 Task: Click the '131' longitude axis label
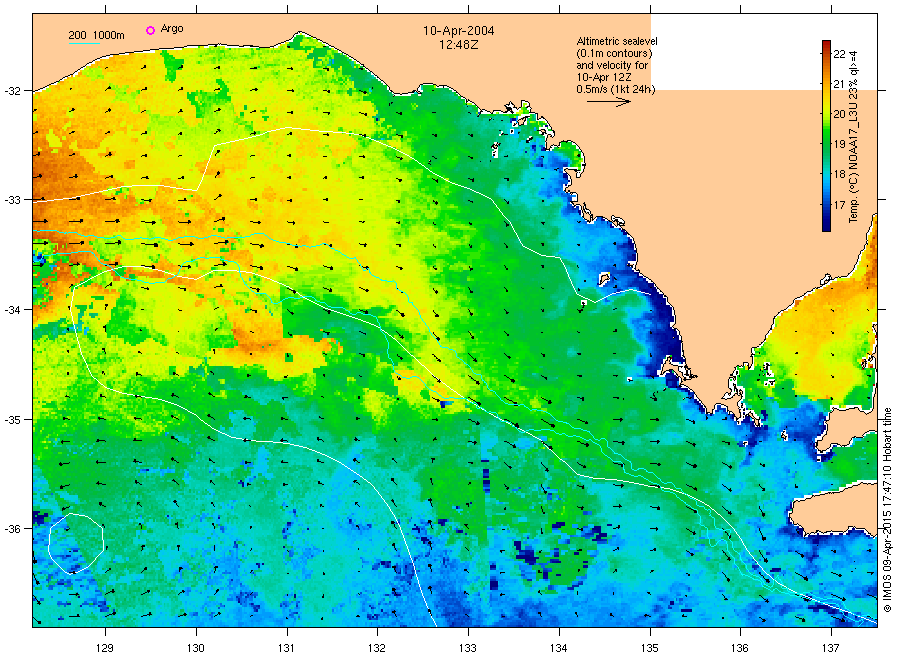pyautogui.click(x=286, y=649)
